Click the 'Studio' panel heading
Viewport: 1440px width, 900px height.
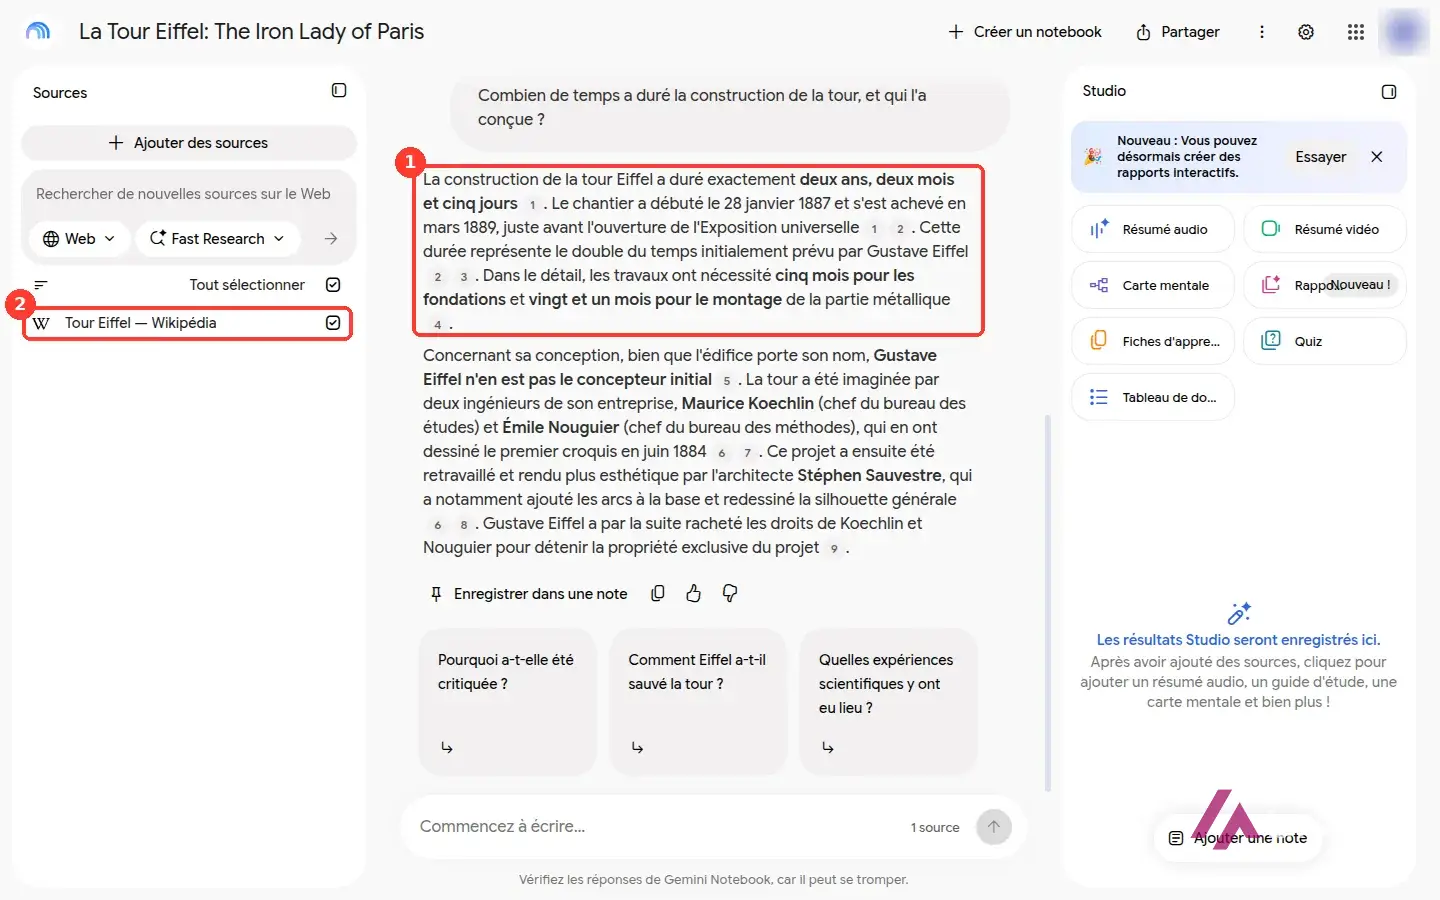tap(1104, 91)
